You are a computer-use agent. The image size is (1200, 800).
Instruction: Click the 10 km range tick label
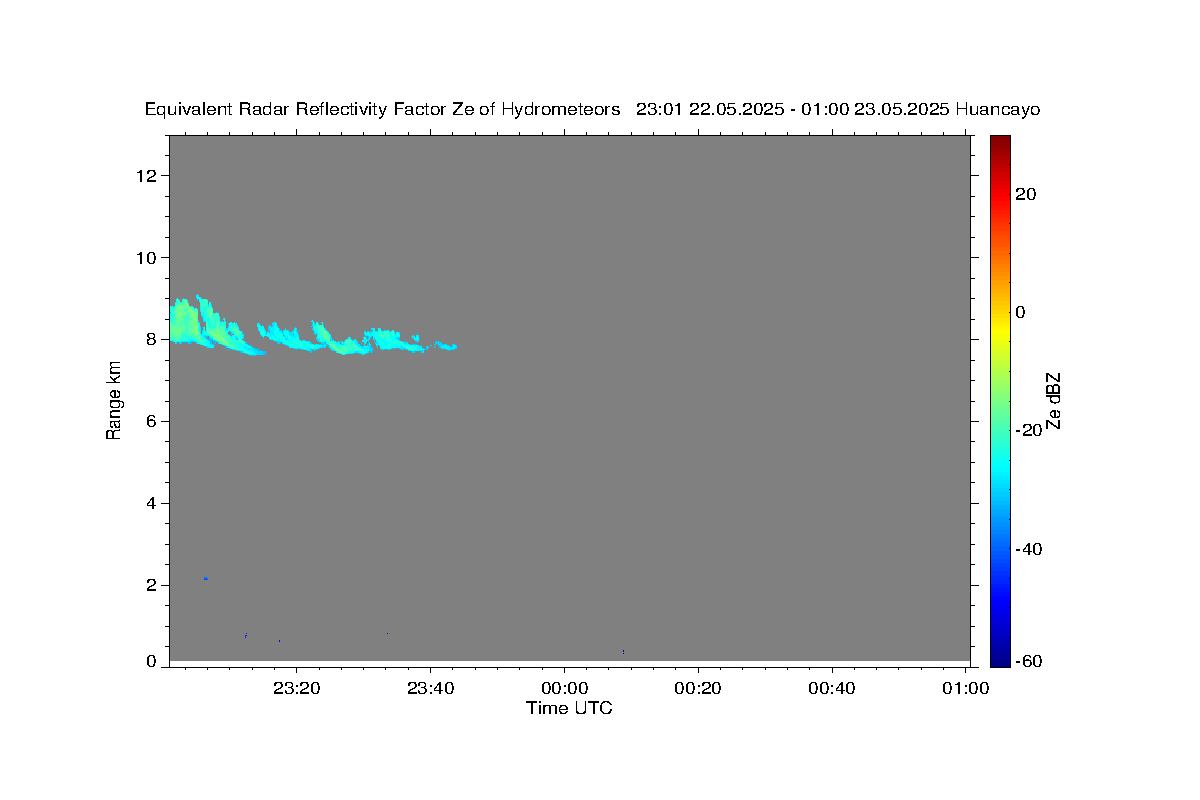click(147, 258)
